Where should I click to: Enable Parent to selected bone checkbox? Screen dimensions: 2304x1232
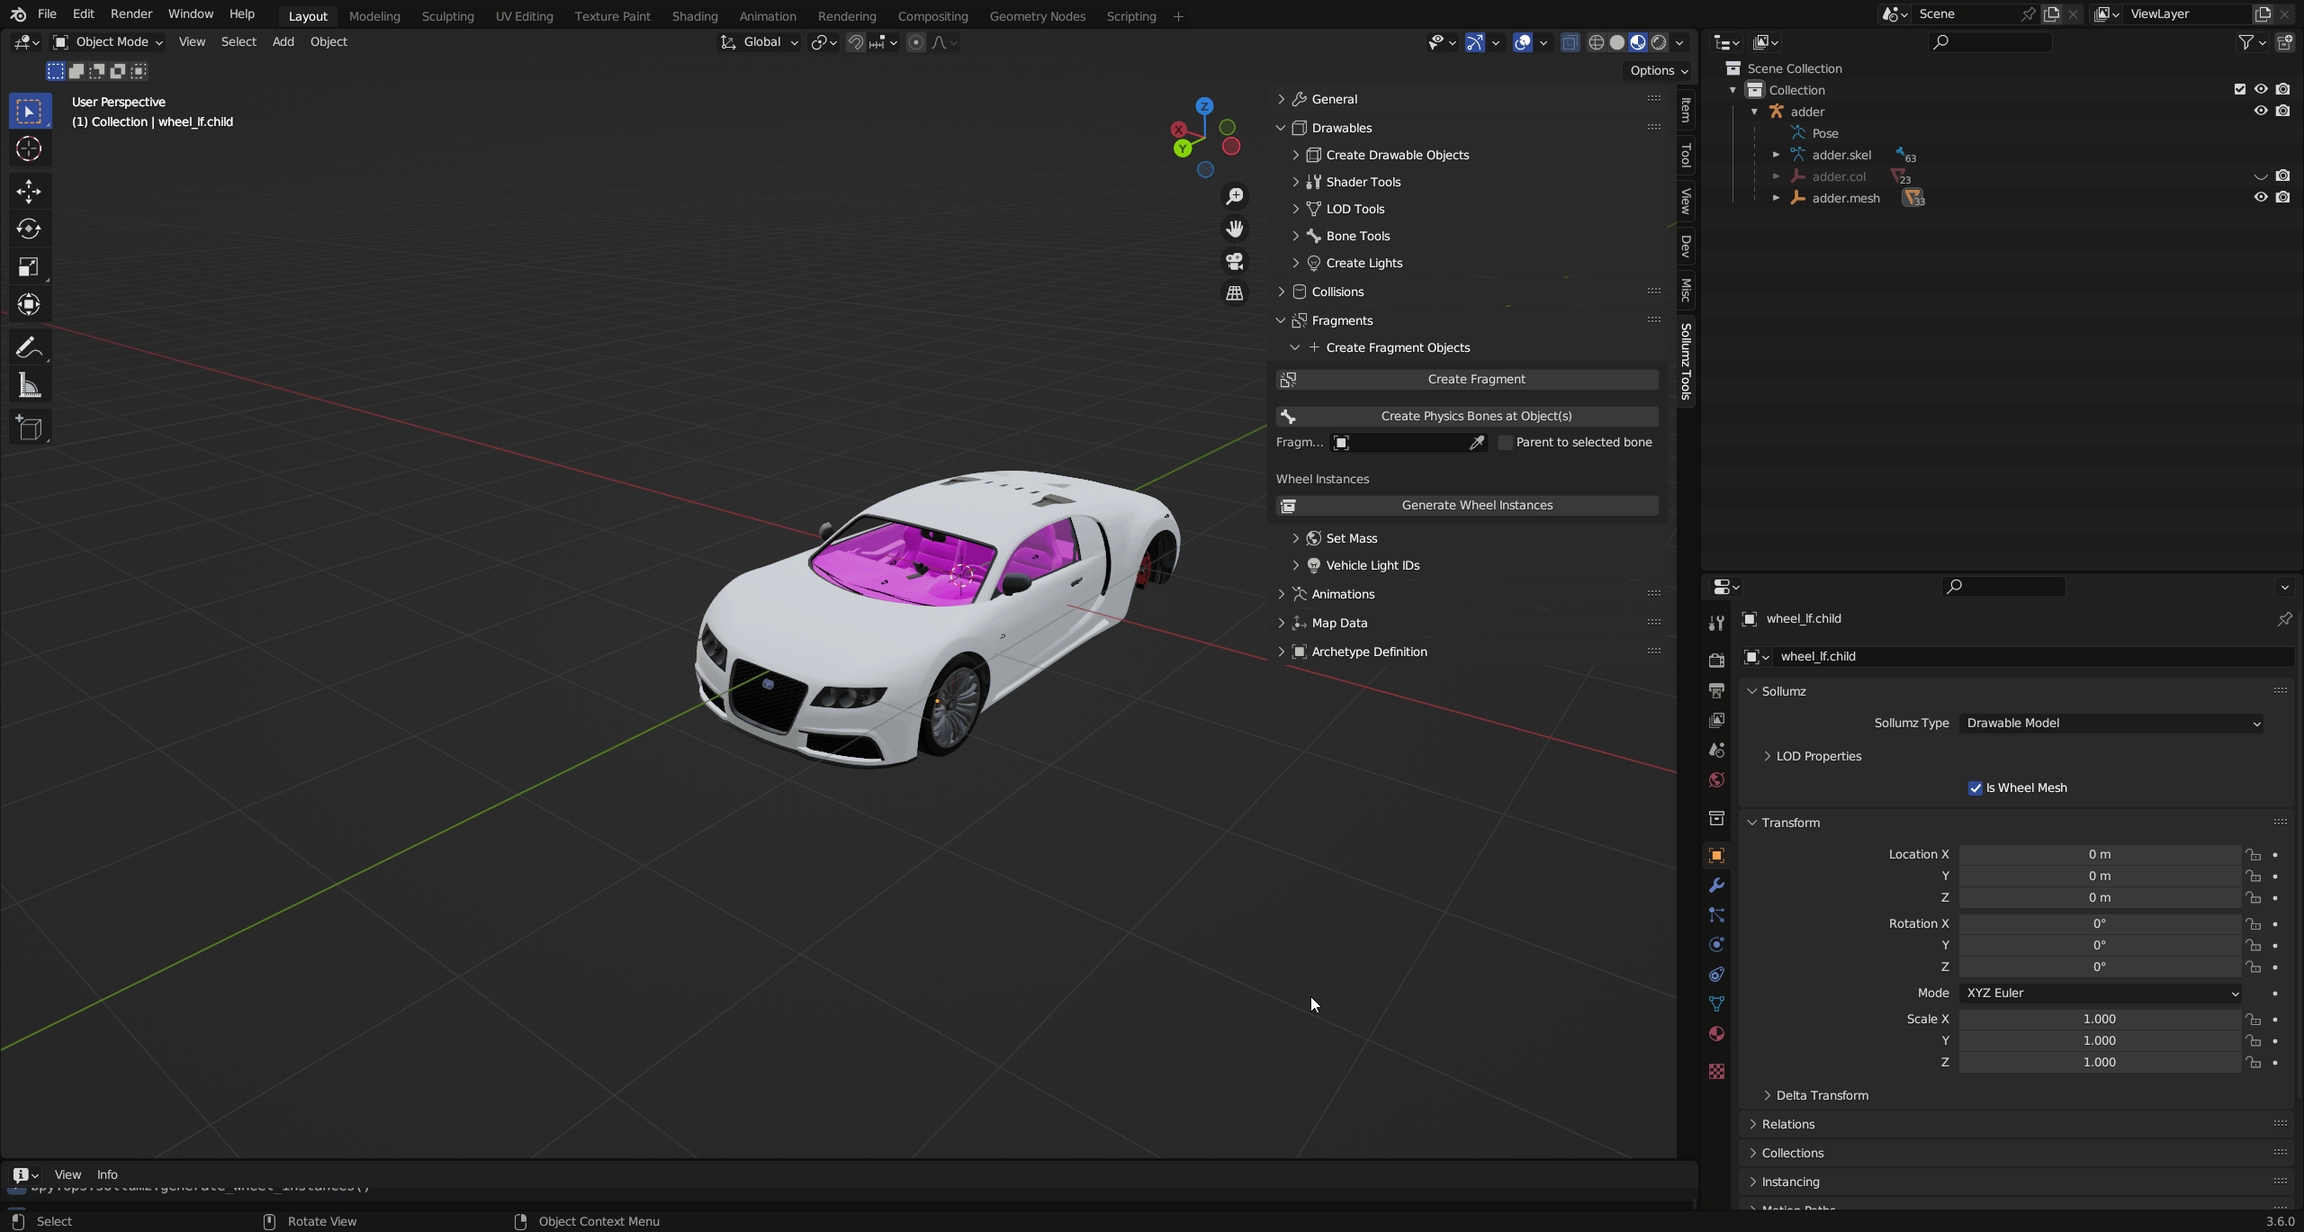(1505, 443)
